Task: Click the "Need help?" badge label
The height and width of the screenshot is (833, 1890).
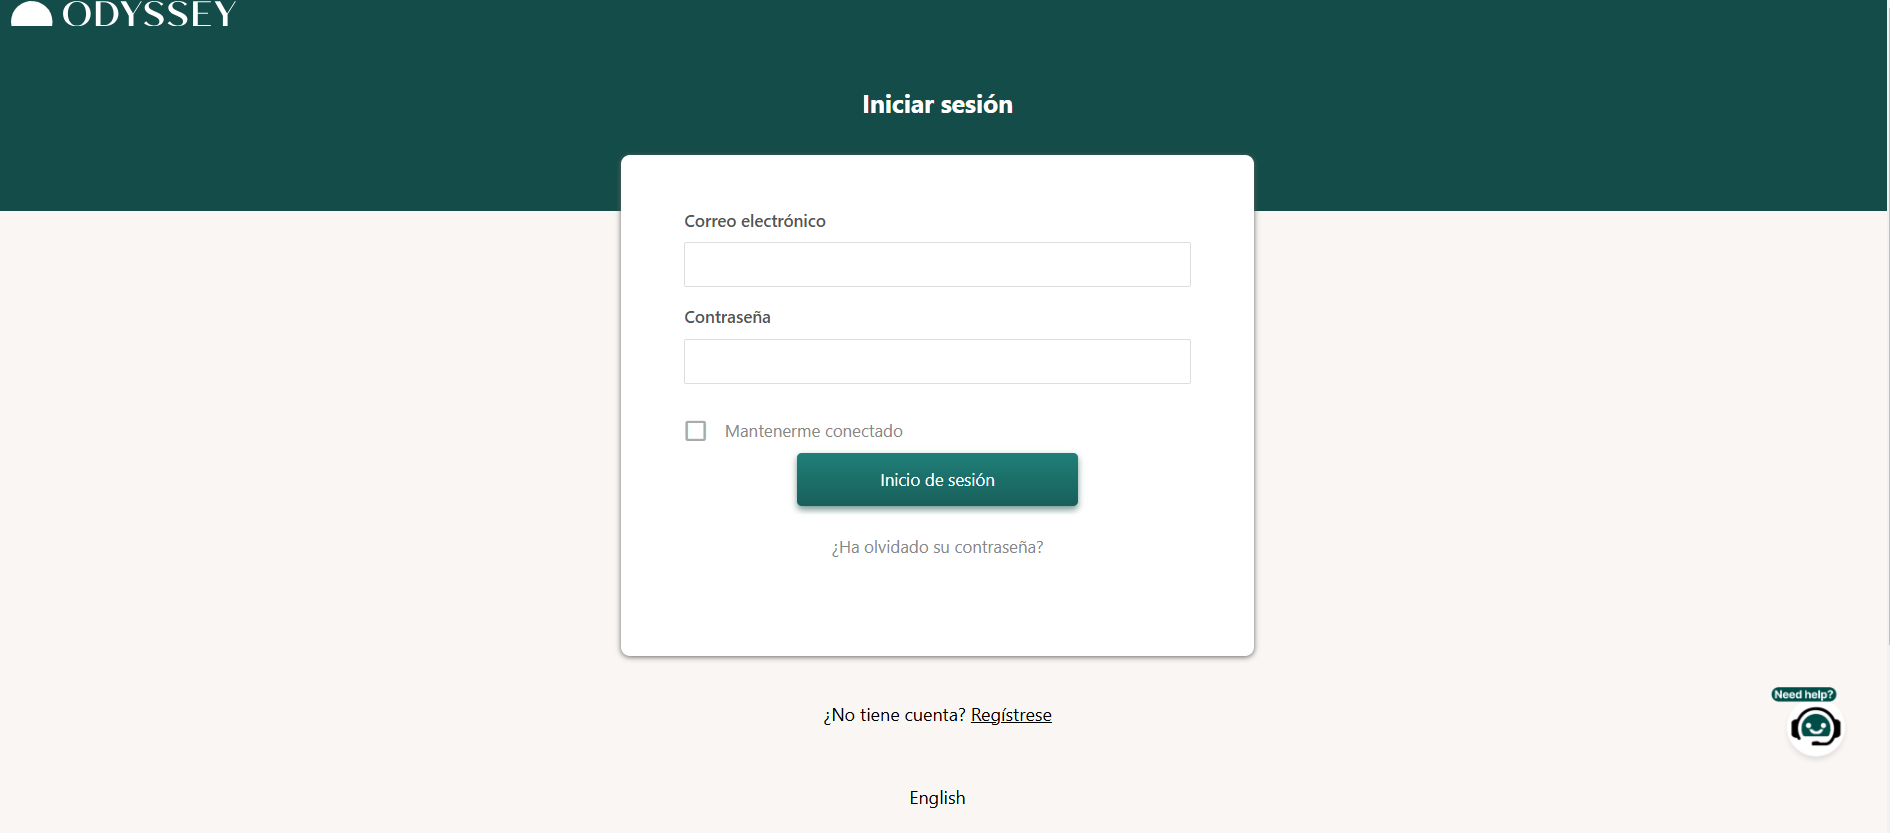Action: click(1803, 694)
